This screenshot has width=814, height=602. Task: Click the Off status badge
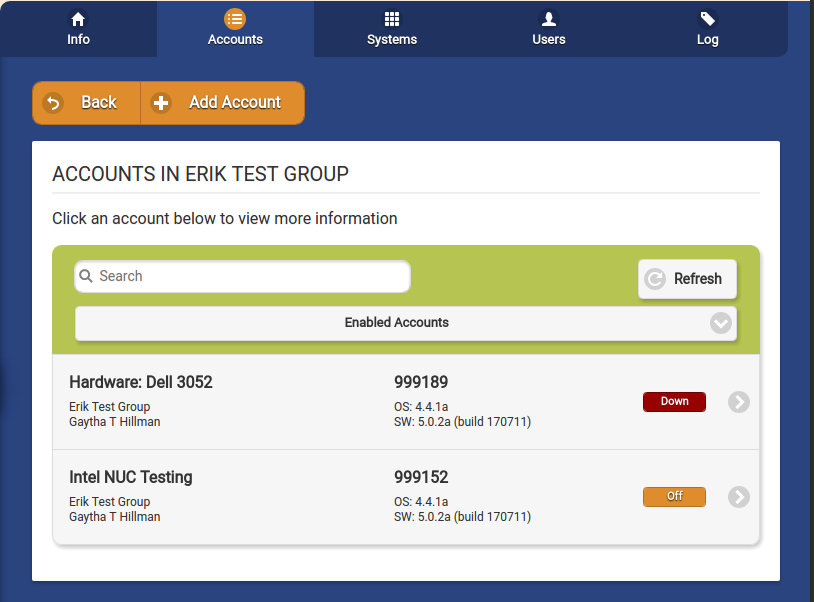point(674,497)
